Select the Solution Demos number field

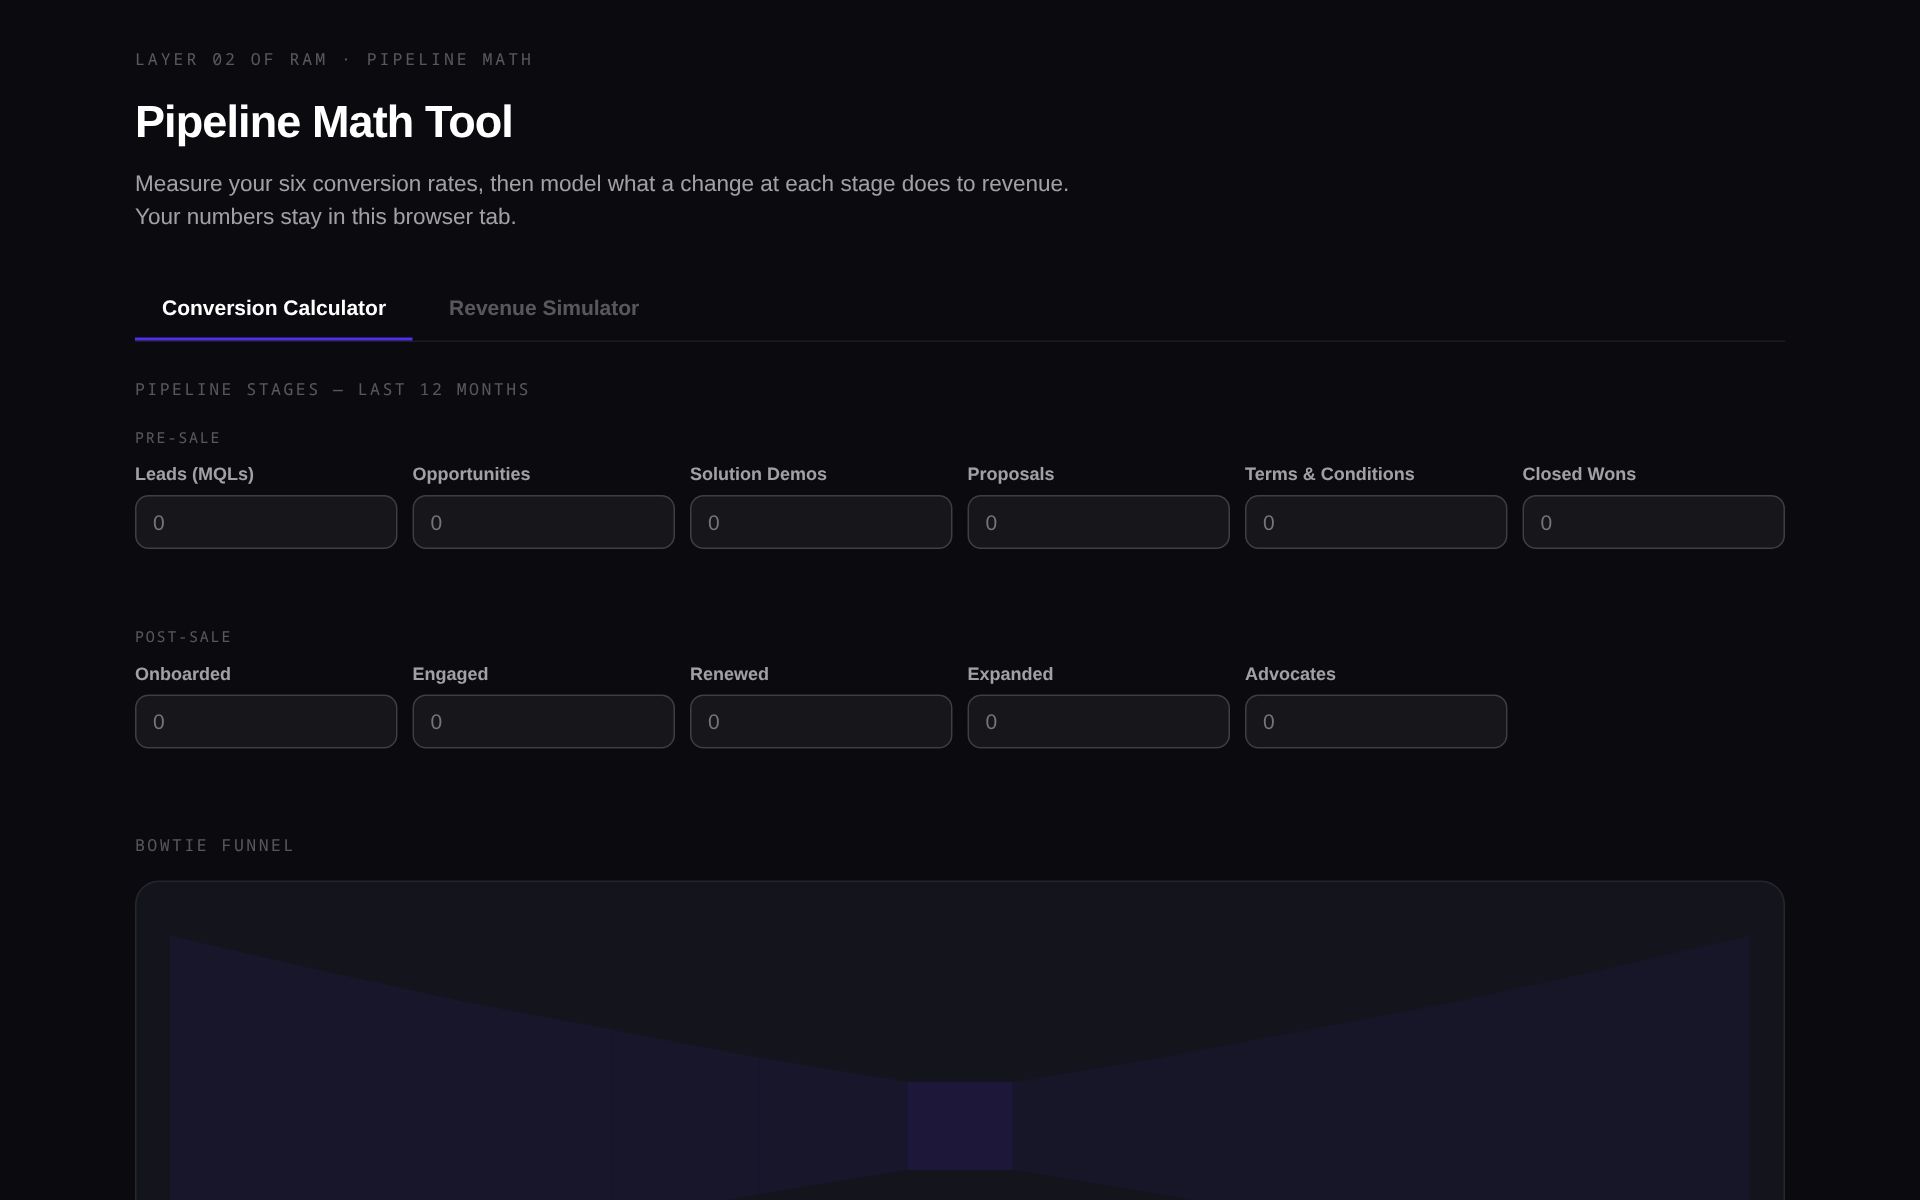click(821, 522)
